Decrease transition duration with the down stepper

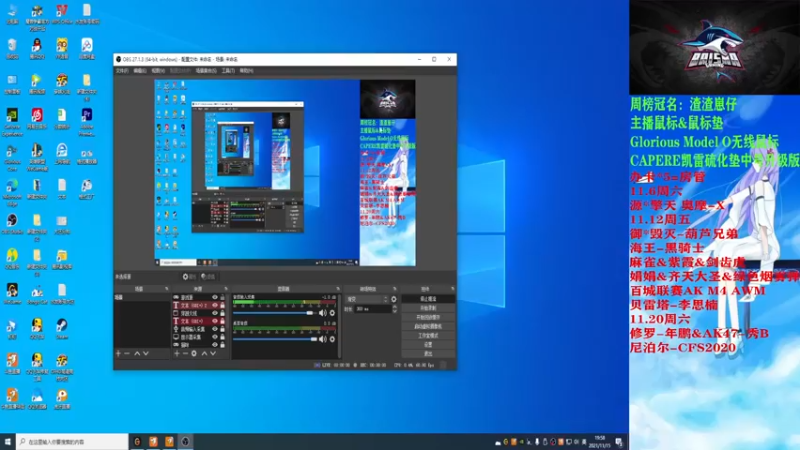tap(394, 311)
